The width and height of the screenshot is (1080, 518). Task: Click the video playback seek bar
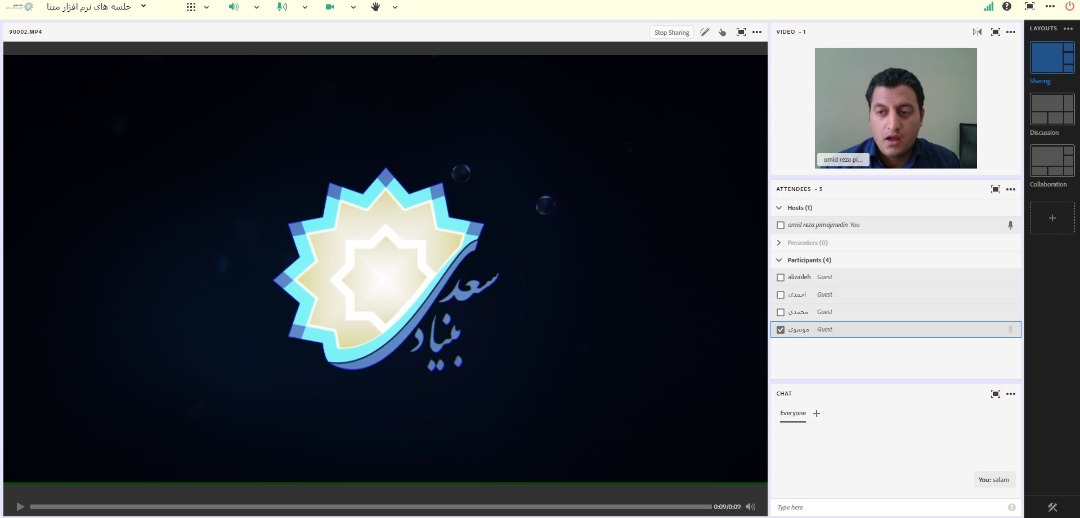[x=370, y=507]
